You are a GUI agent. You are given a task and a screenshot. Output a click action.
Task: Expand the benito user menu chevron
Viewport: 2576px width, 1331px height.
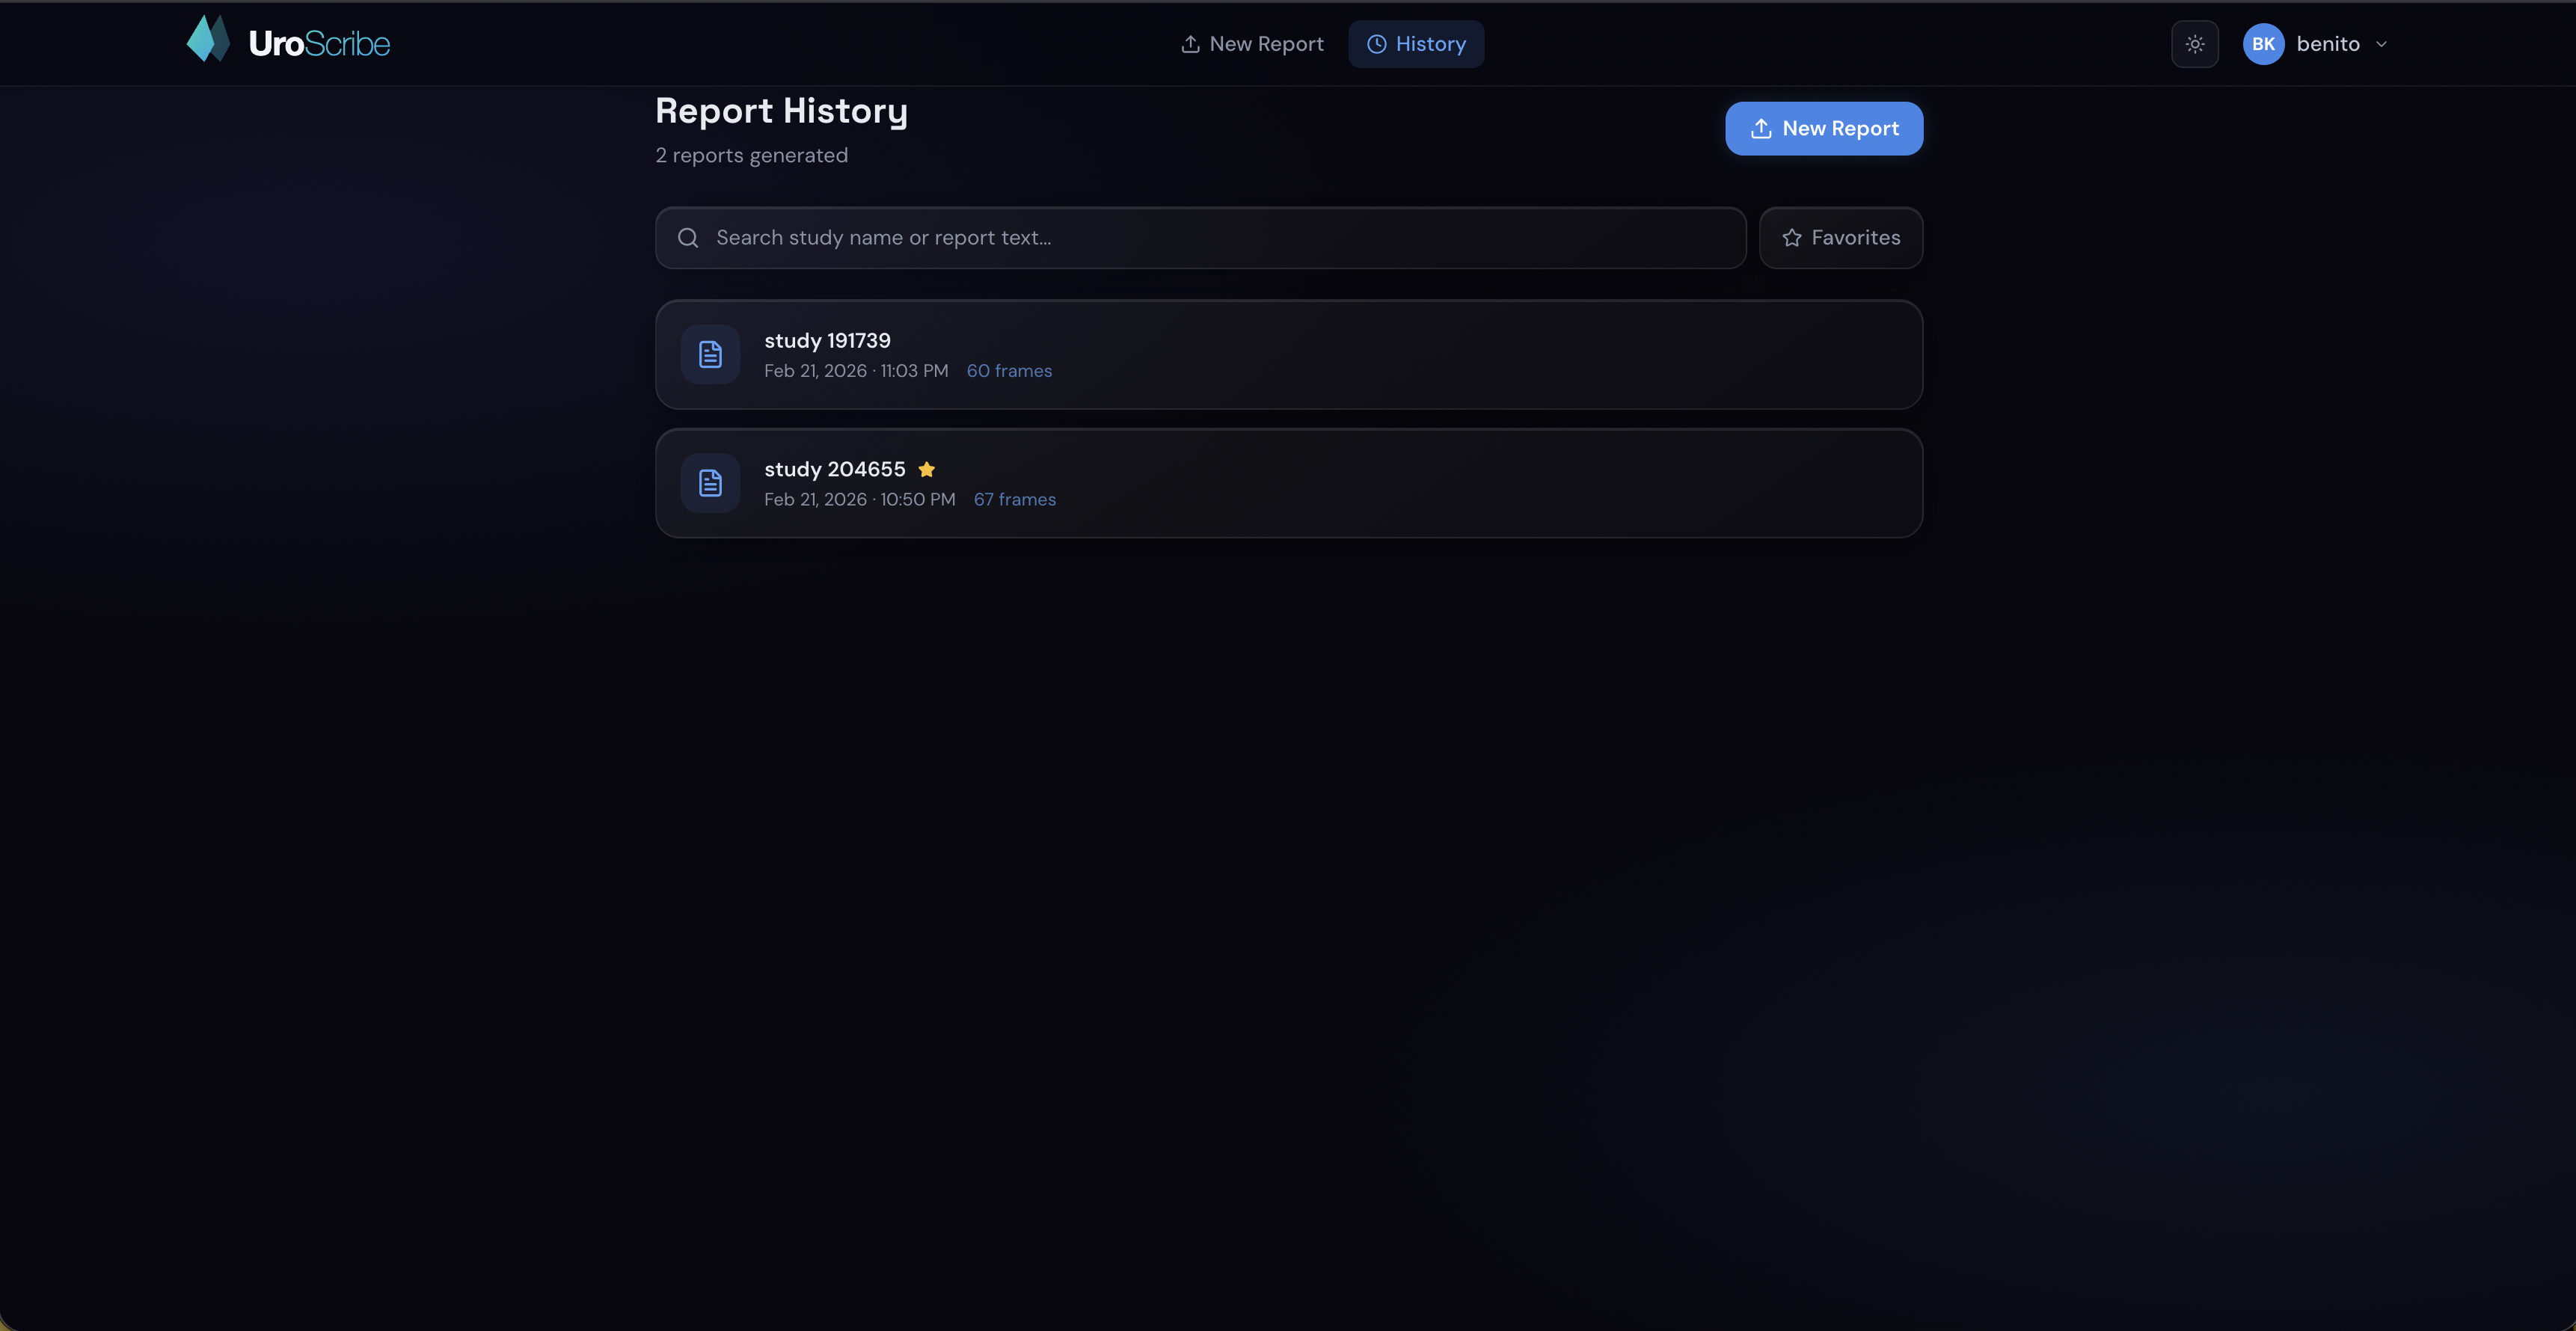click(2381, 44)
